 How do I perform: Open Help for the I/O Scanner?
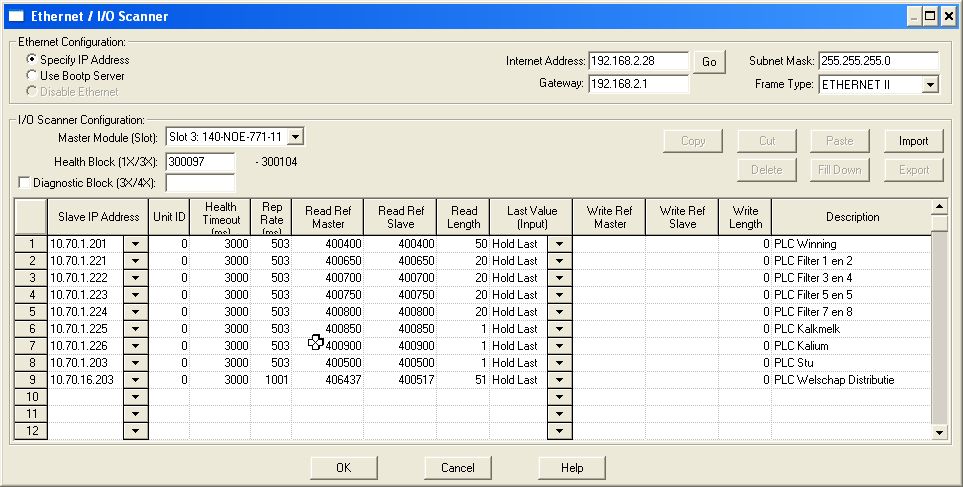coord(571,467)
